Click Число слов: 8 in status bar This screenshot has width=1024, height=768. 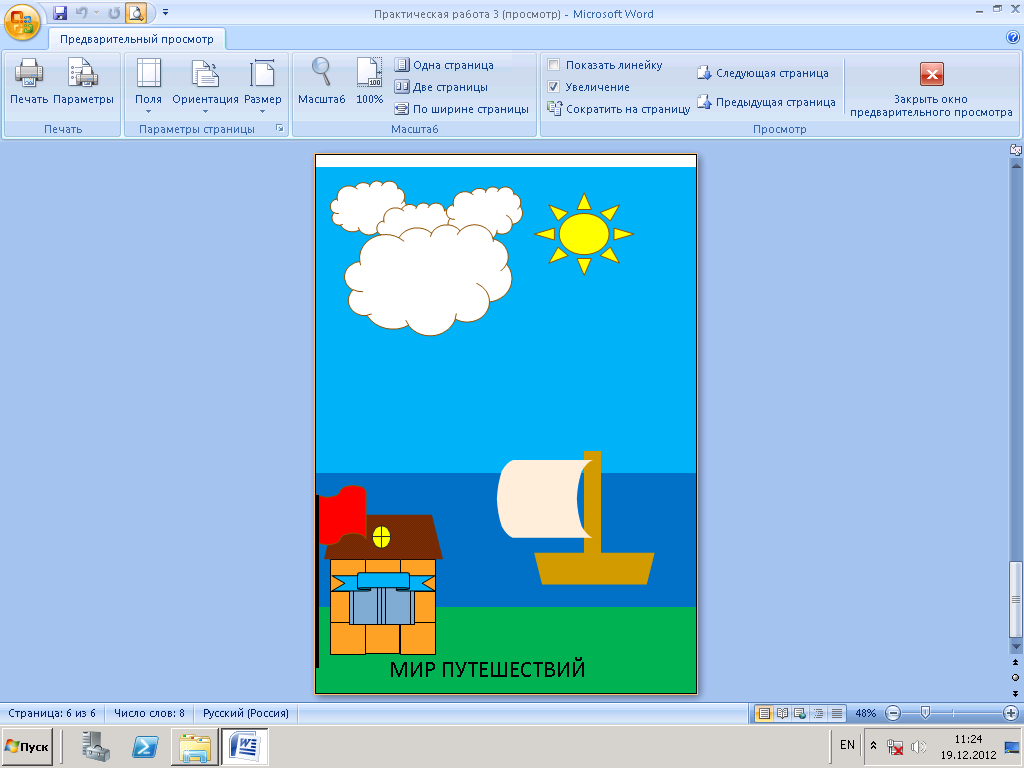[150, 713]
